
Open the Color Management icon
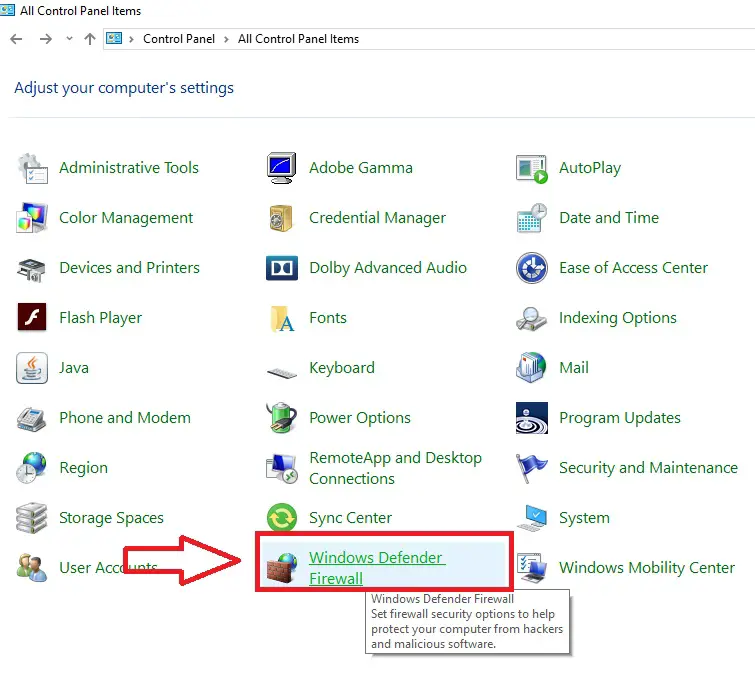coord(32,218)
